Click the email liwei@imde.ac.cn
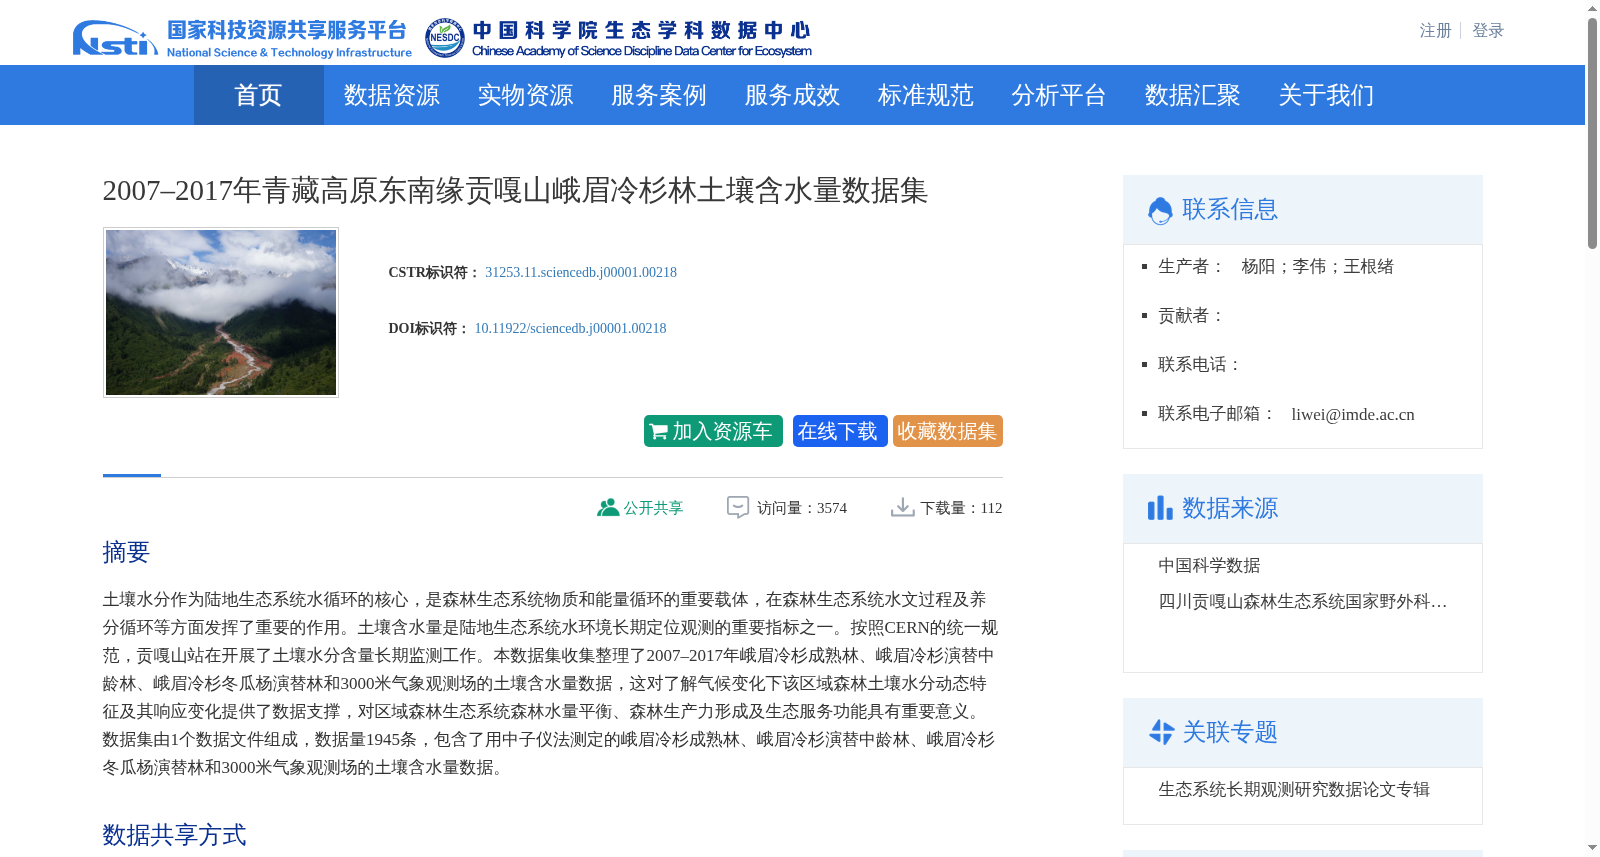 click(1353, 414)
